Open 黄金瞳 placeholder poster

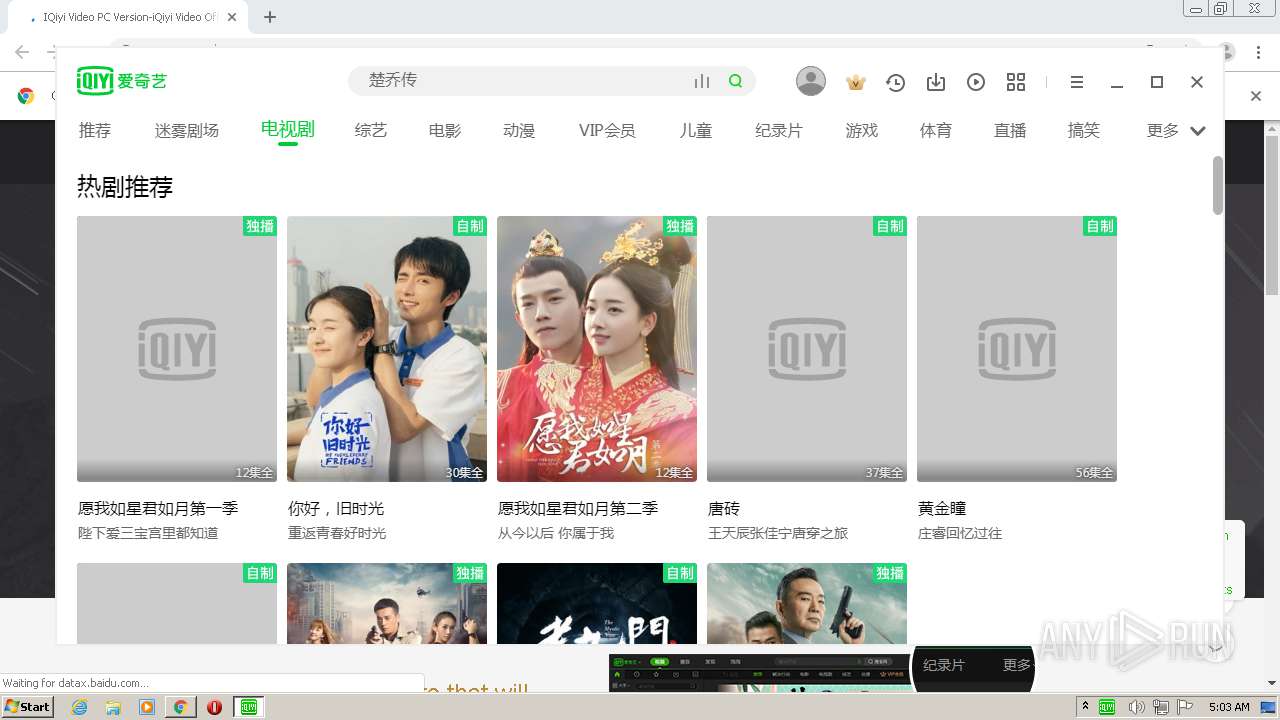click(1017, 349)
